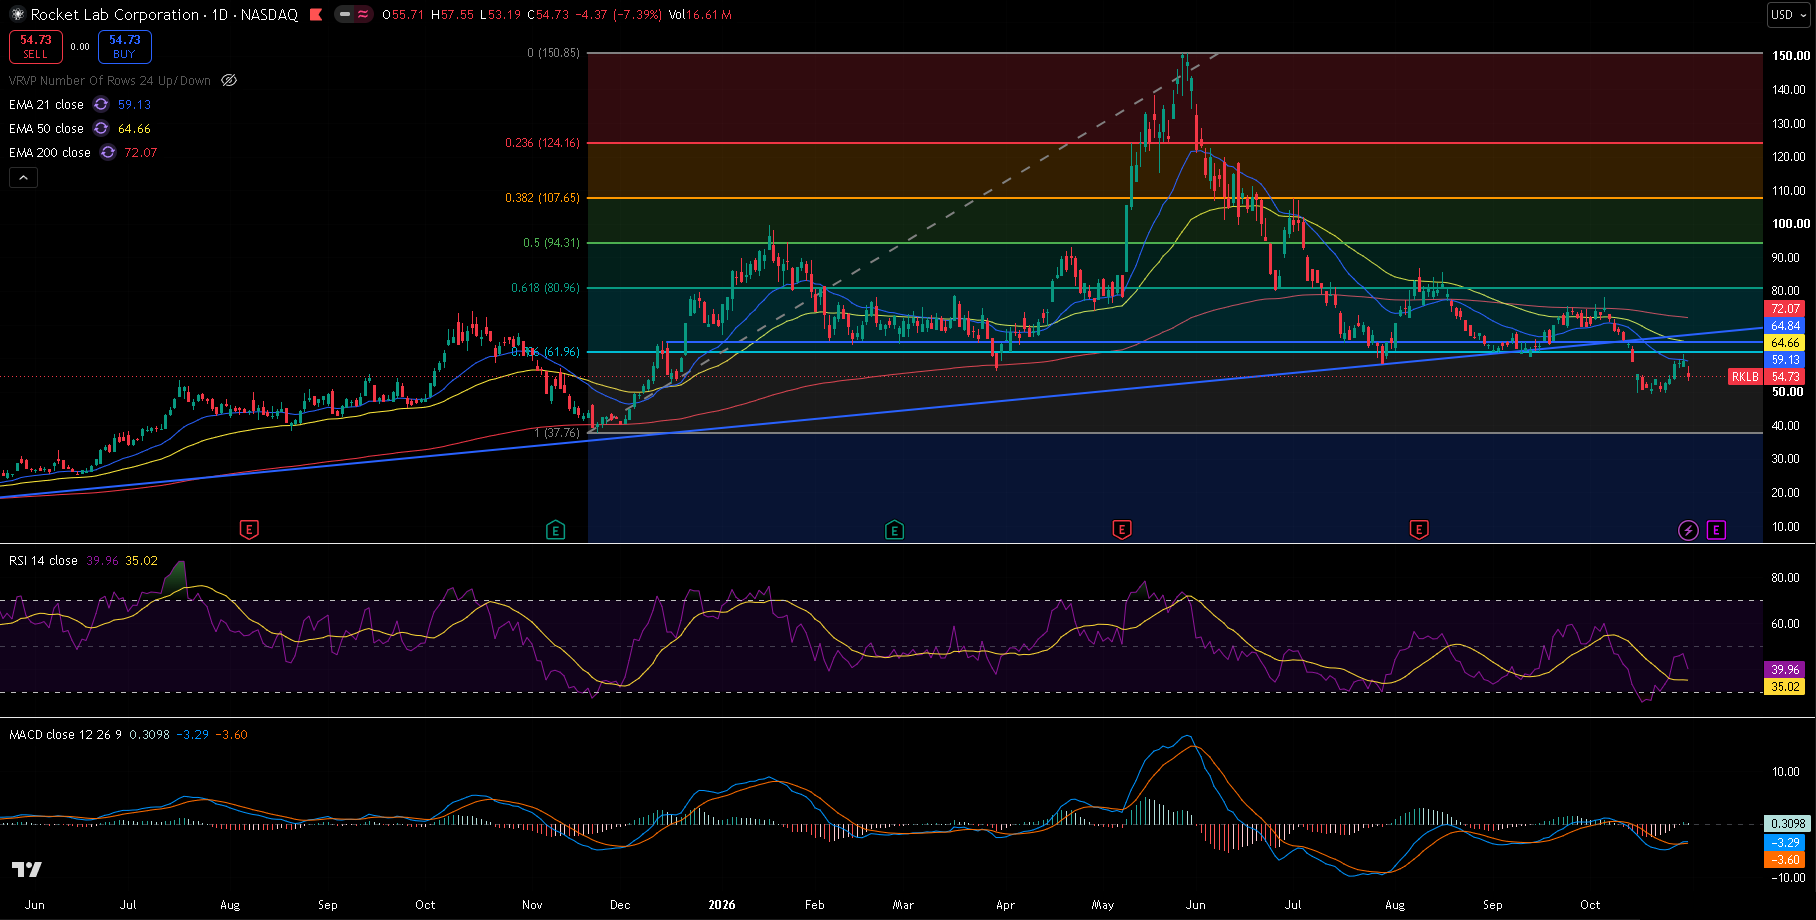Click the blue 59.13 price scale label
The height and width of the screenshot is (920, 1816).
(x=1785, y=360)
